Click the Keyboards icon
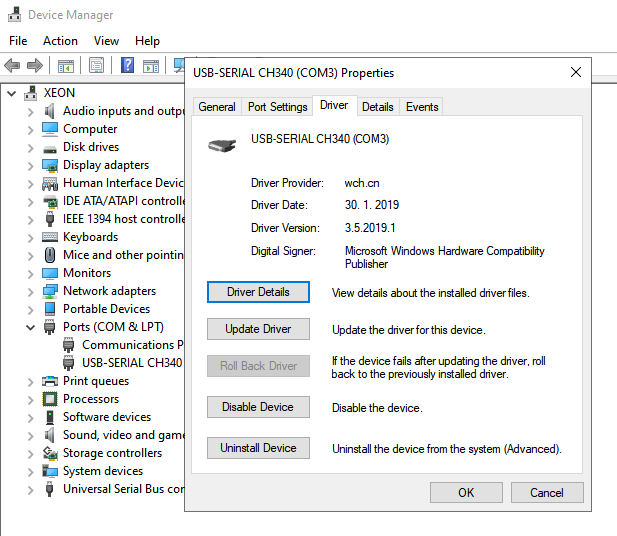Image resolution: width=617 pixels, height=536 pixels. (x=50, y=237)
